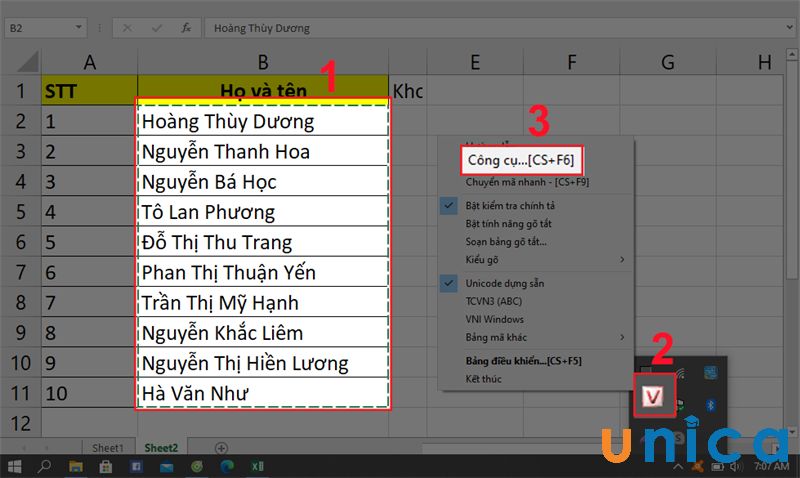Choose 'Chuyển mã nhanh - [CS+F9]'

click(x=527, y=182)
